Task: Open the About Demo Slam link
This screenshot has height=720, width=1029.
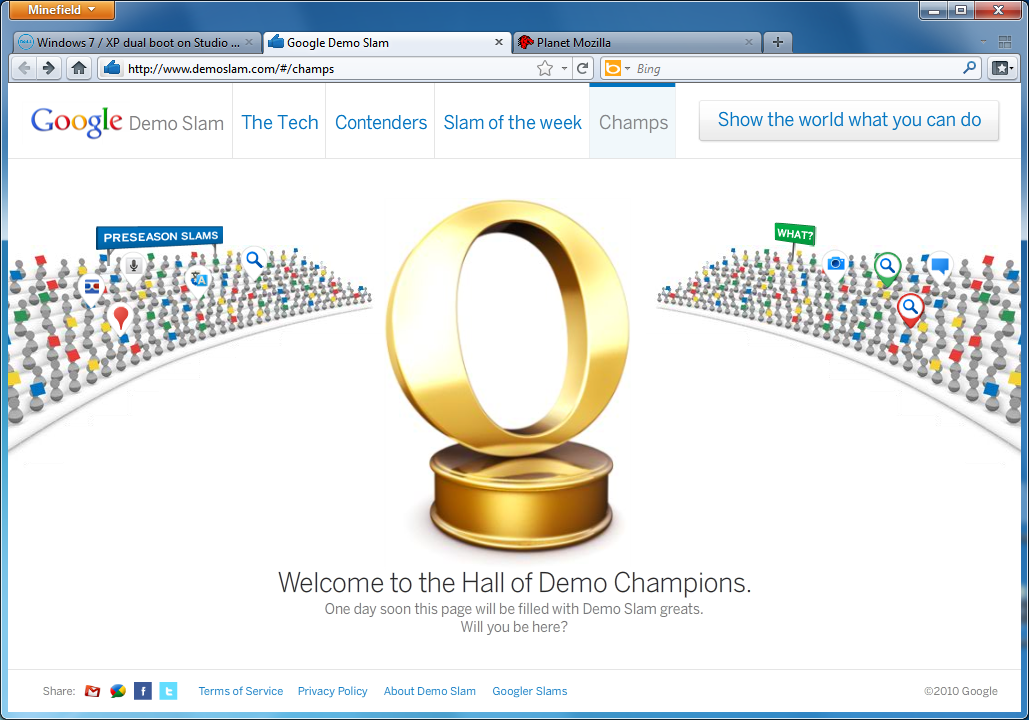Action: [x=429, y=691]
